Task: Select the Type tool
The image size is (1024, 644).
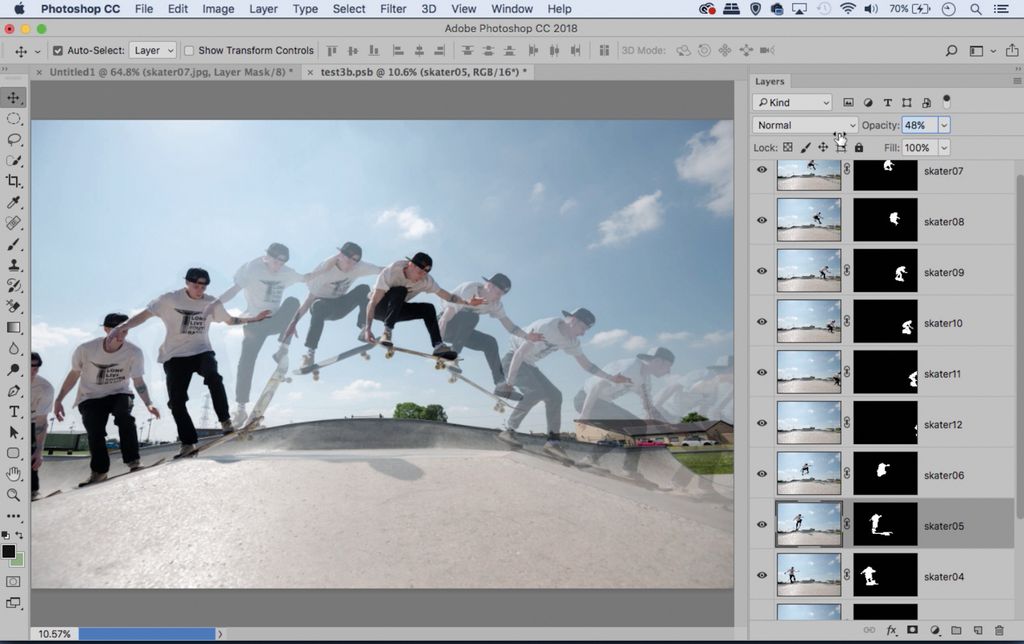Action: 13,410
